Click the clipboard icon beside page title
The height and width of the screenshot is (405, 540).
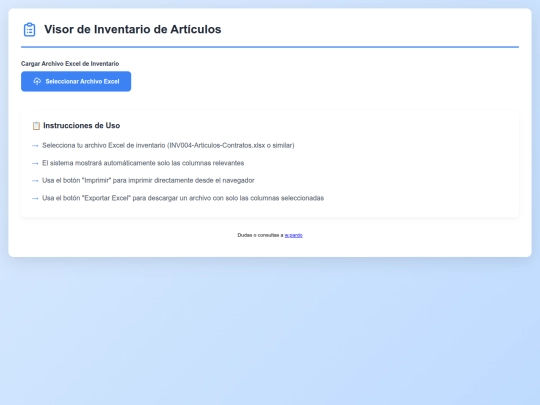click(x=29, y=30)
